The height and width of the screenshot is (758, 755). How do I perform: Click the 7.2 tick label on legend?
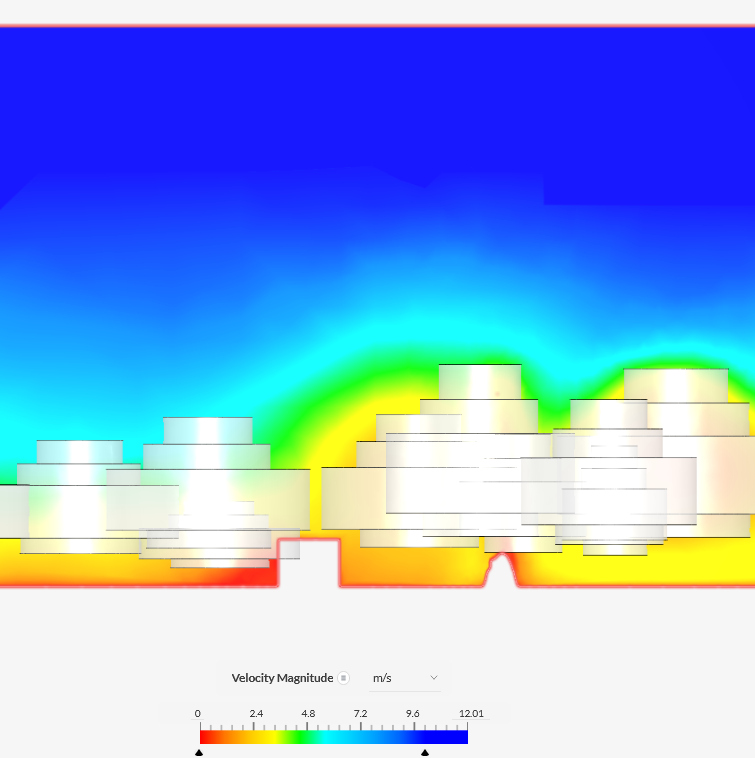click(x=360, y=714)
